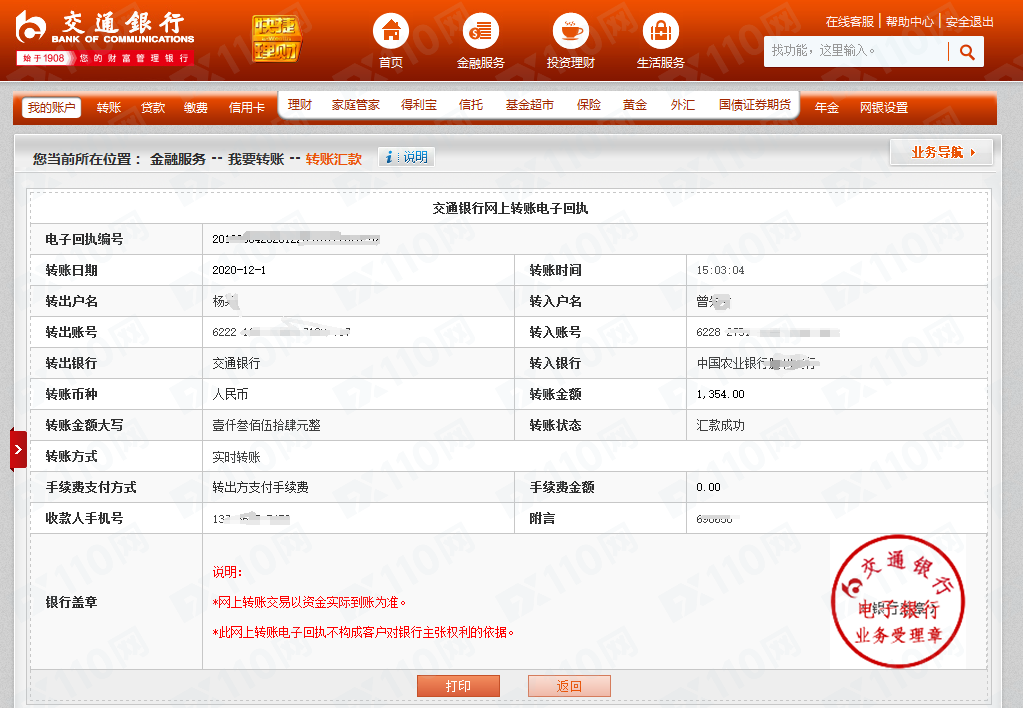
Task: Open 外汇 submenu item
Action: 682,105
